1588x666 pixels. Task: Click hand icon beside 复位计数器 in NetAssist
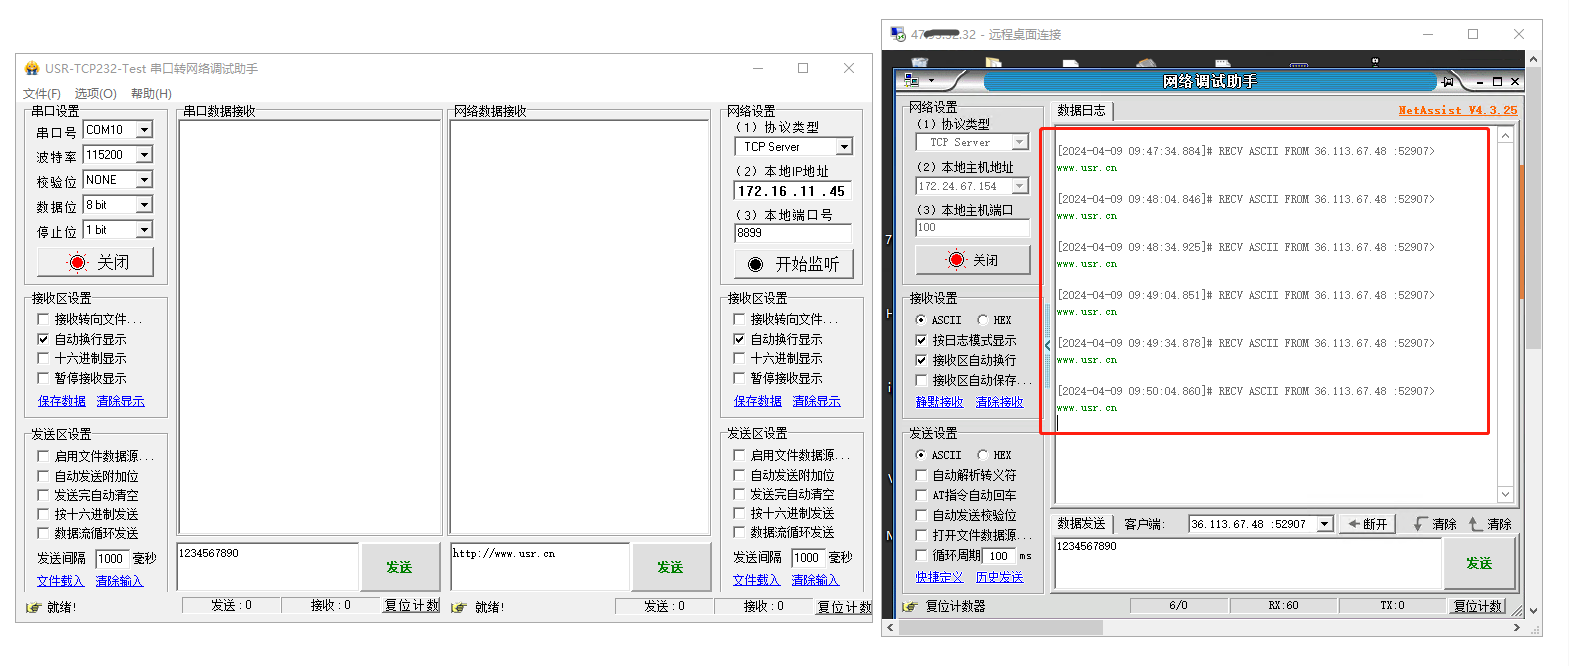[910, 606]
